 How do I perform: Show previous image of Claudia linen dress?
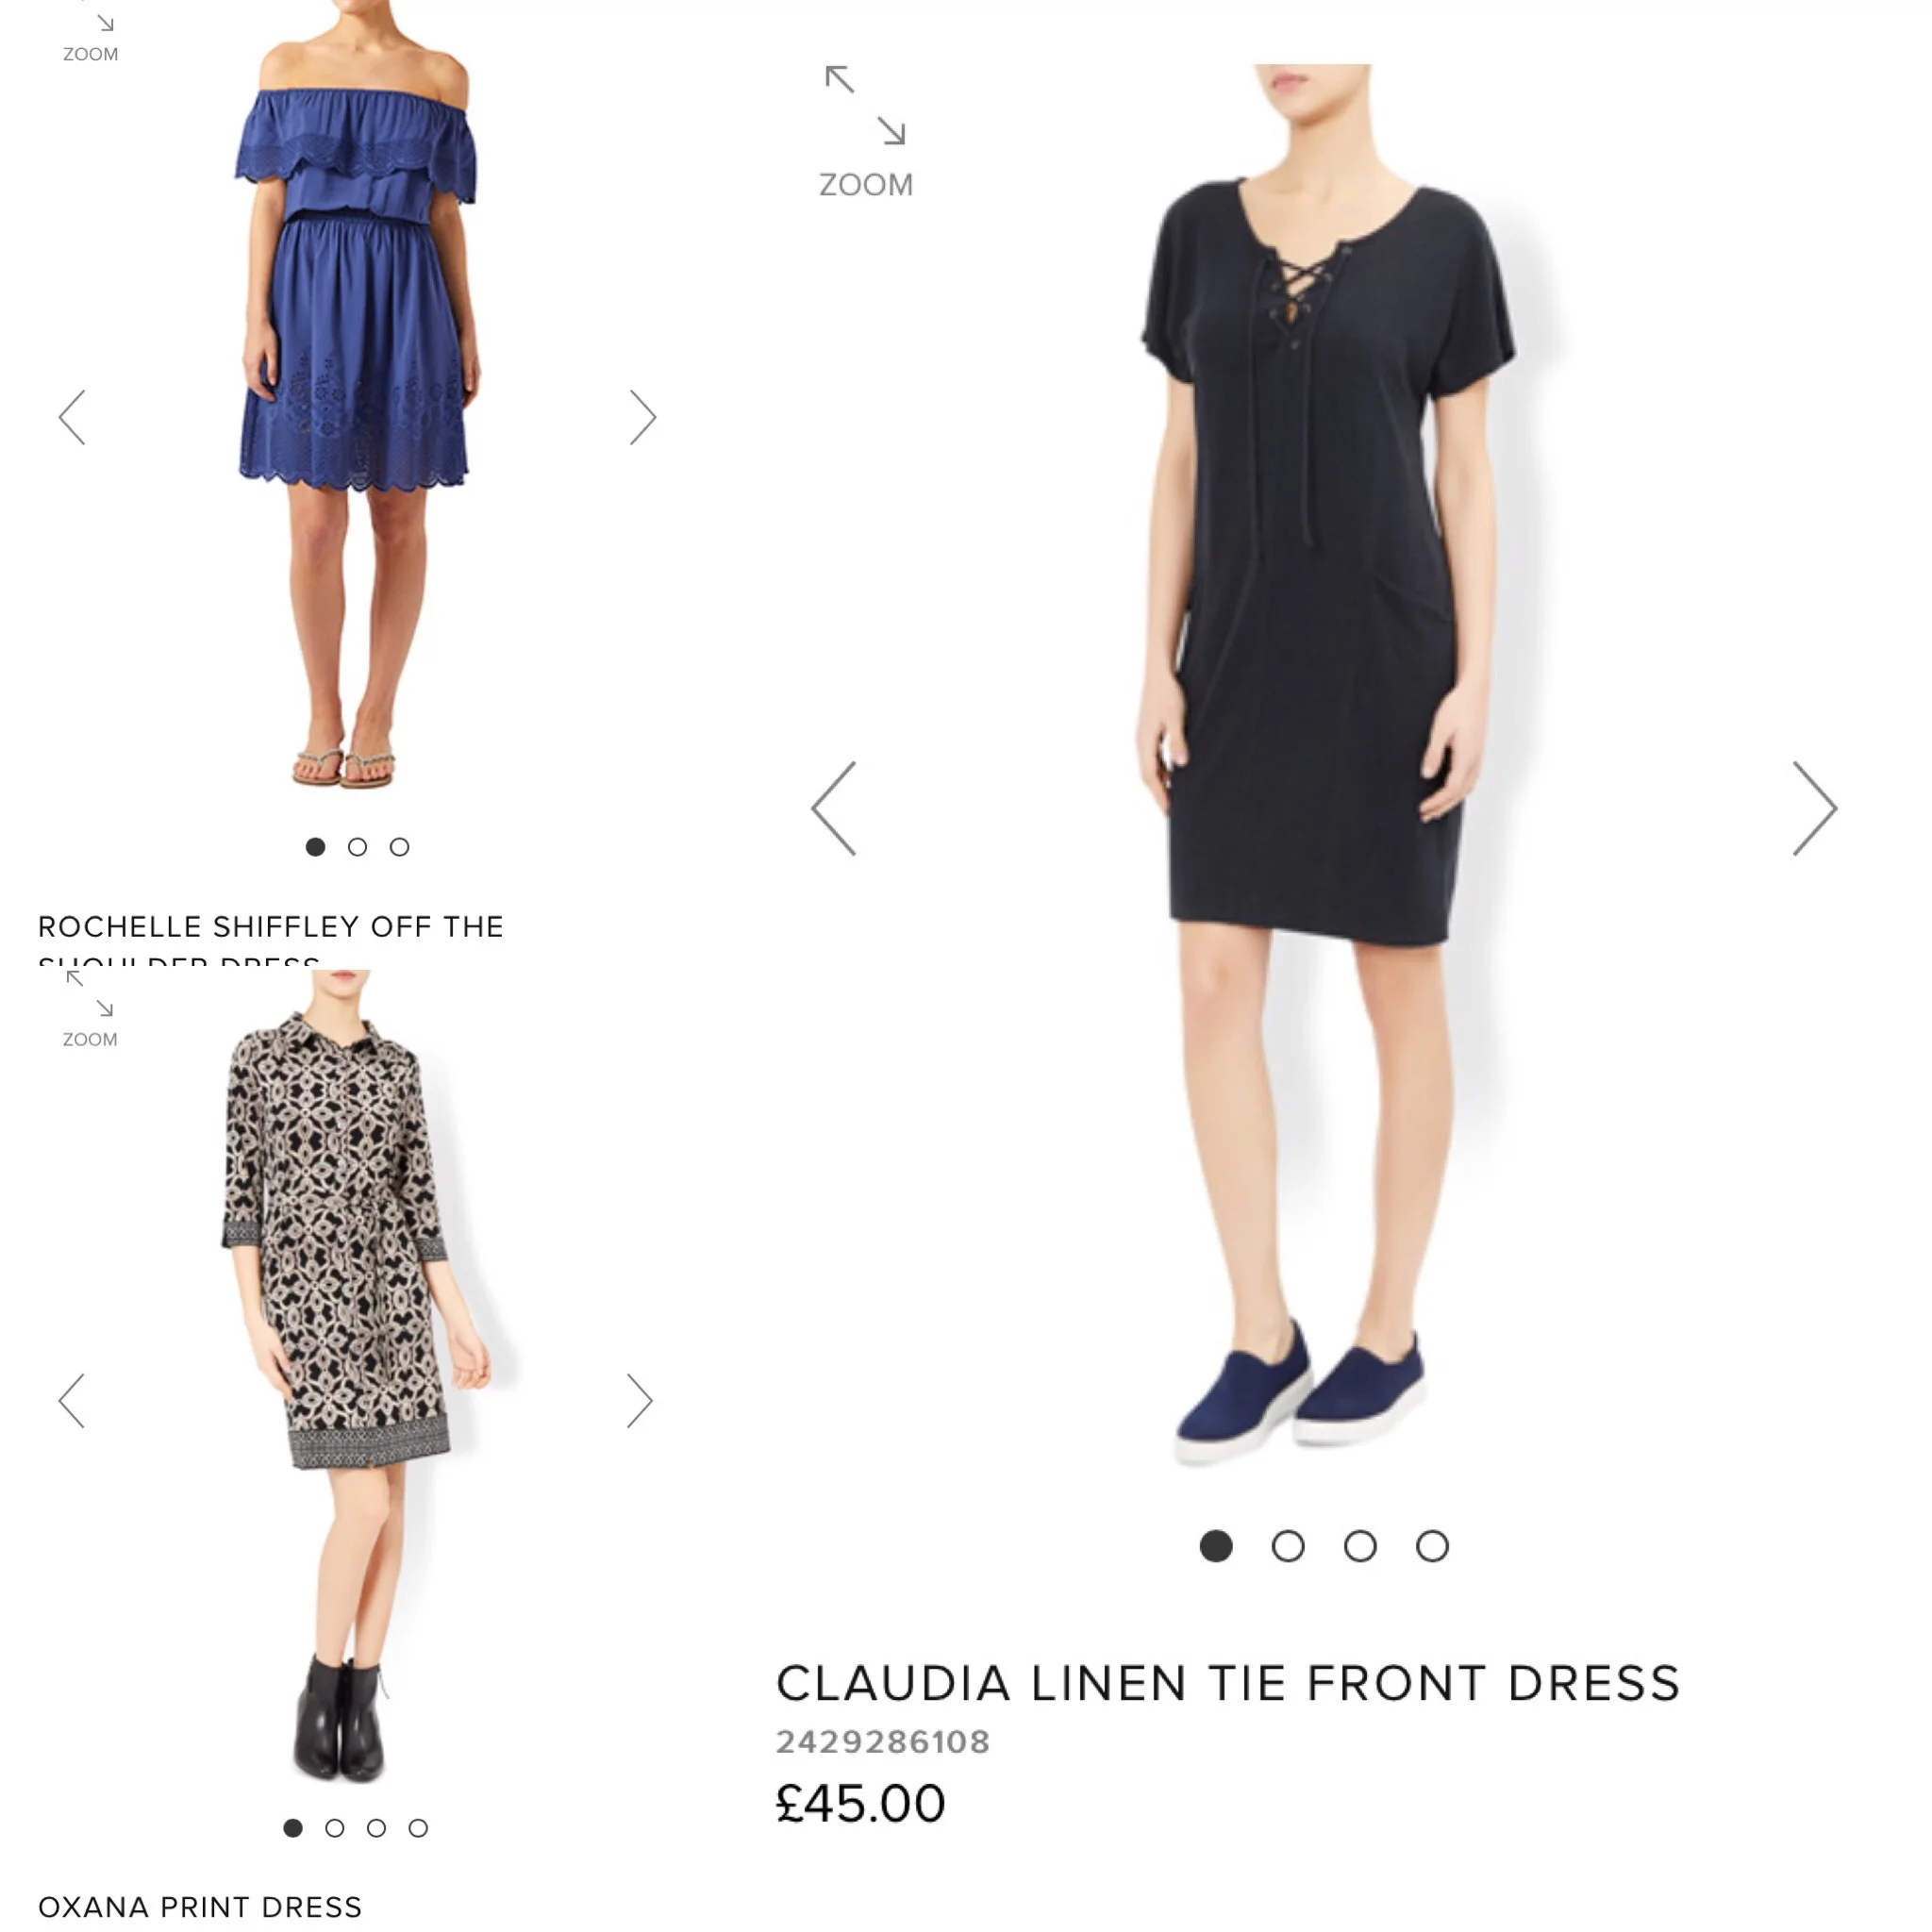click(x=834, y=808)
